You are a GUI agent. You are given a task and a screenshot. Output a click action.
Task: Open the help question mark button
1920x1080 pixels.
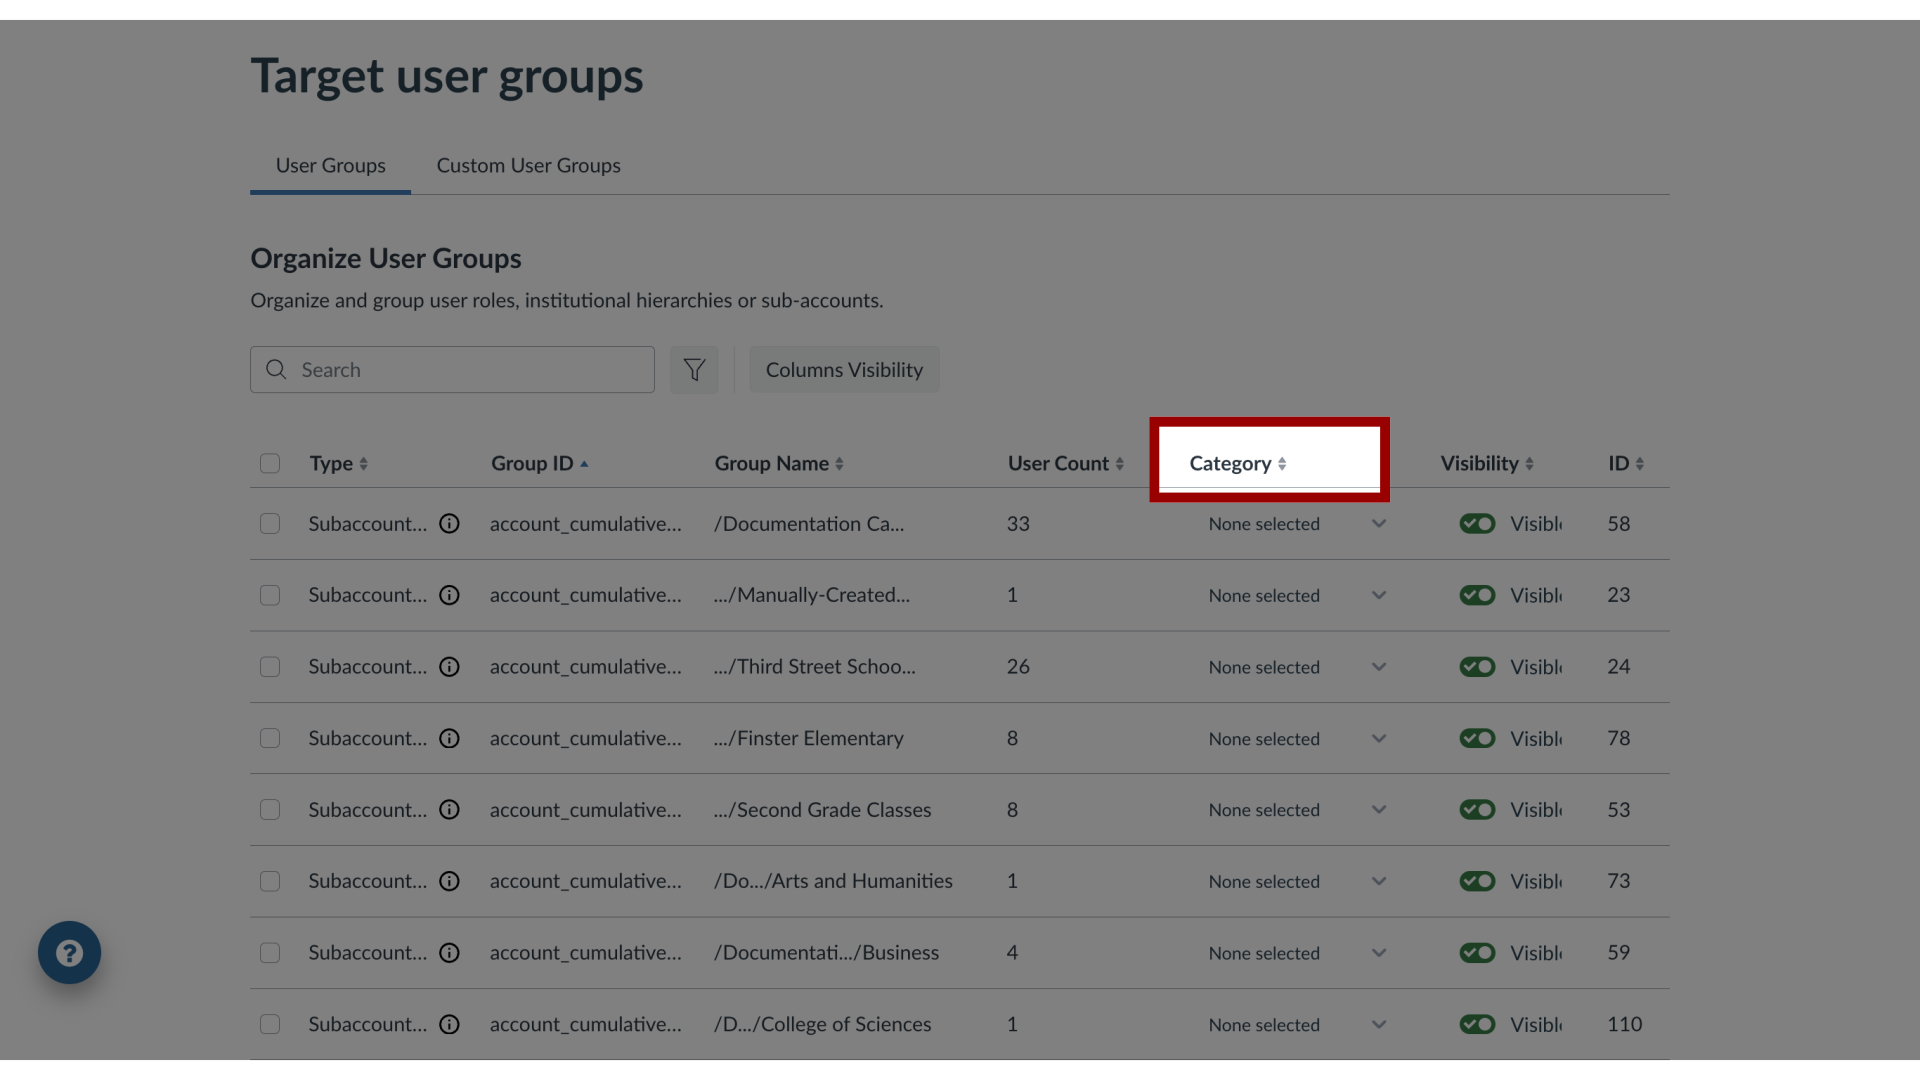coord(69,952)
